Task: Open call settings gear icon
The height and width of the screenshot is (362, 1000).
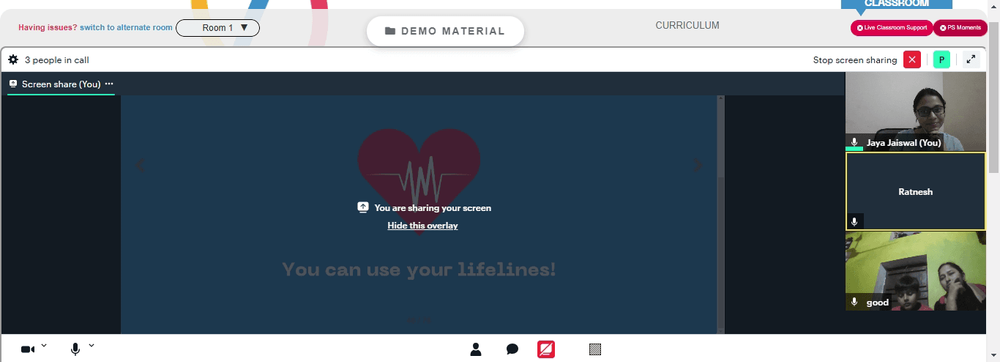Action: point(13,60)
